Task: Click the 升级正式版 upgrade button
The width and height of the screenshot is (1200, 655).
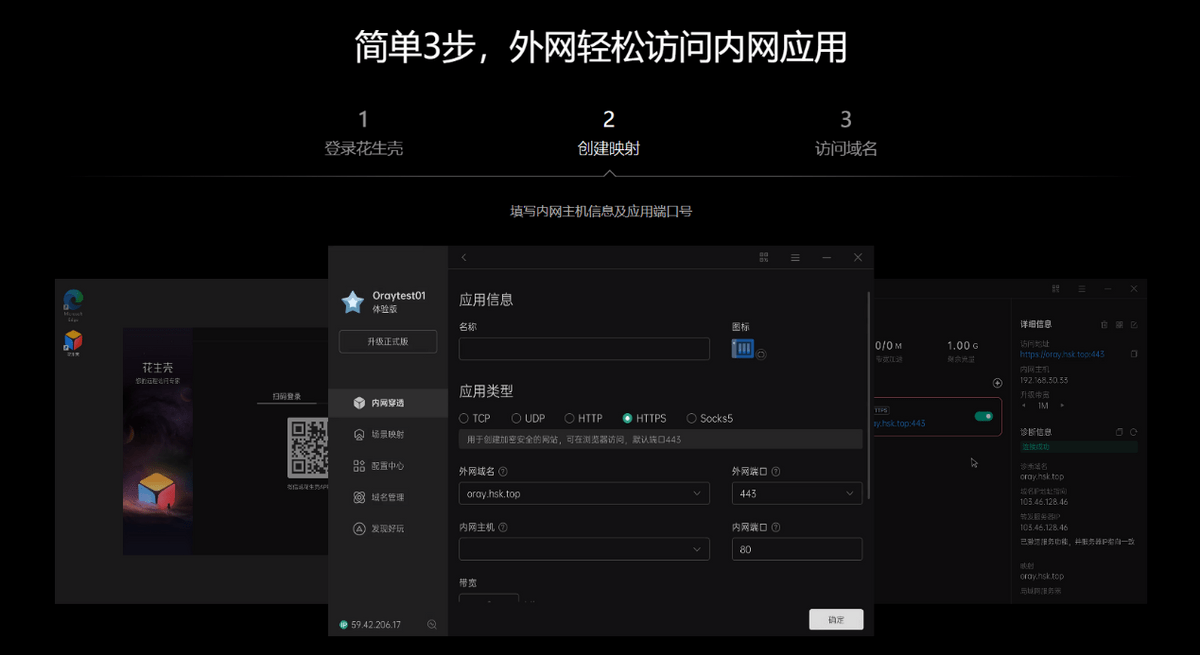Action: click(x=388, y=341)
